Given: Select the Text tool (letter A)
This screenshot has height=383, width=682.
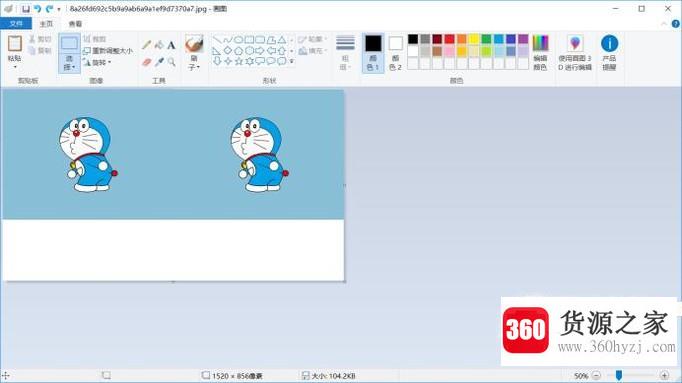Looking at the screenshot, I should coord(171,45).
